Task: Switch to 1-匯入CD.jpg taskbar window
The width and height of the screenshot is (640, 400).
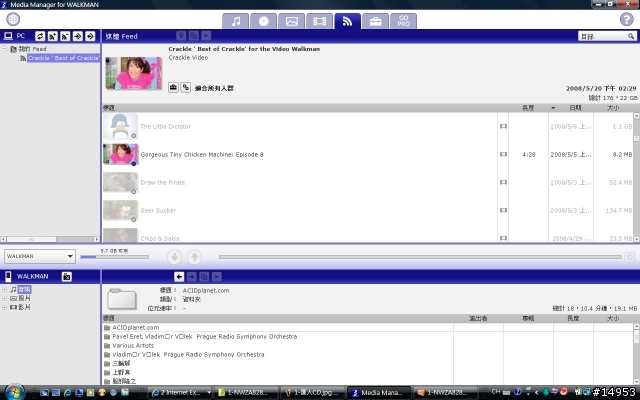Action: [313, 393]
